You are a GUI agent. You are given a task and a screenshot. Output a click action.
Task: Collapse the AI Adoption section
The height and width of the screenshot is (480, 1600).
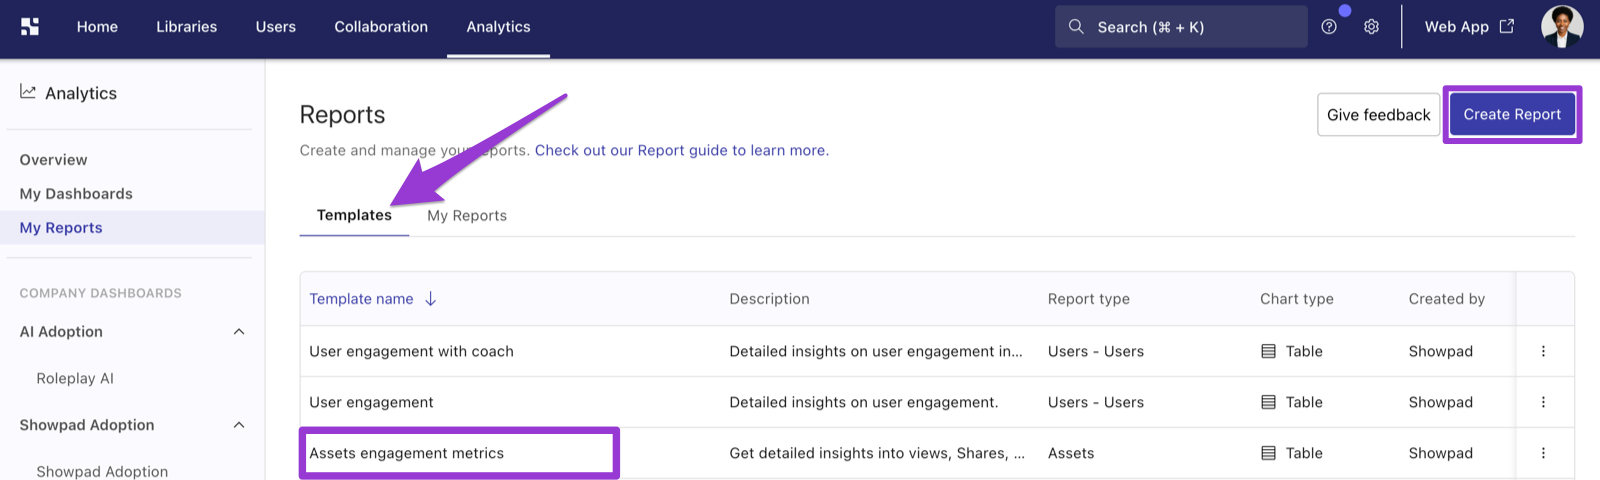click(239, 332)
